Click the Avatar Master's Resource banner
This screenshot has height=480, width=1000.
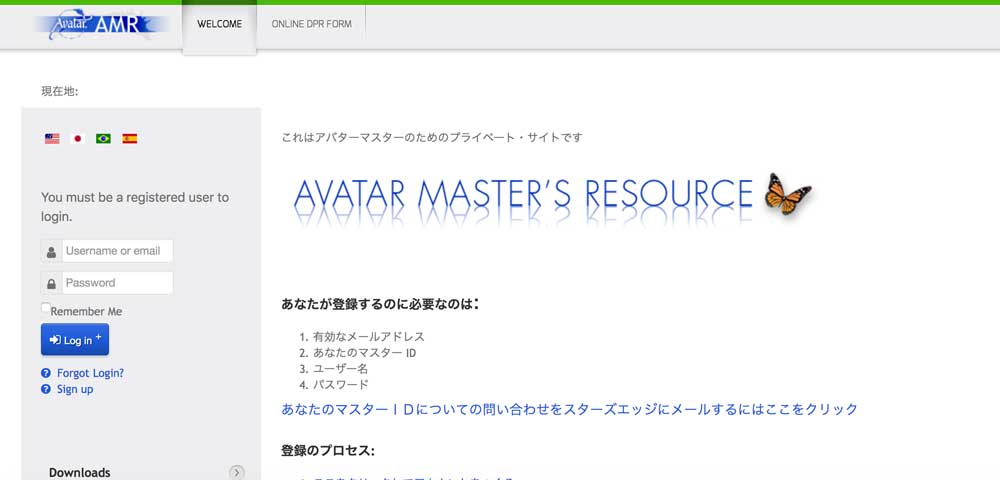(x=554, y=201)
